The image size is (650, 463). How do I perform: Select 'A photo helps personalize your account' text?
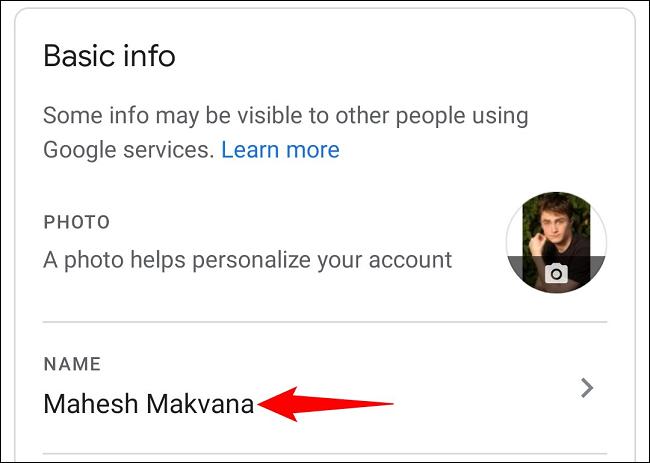click(x=247, y=260)
